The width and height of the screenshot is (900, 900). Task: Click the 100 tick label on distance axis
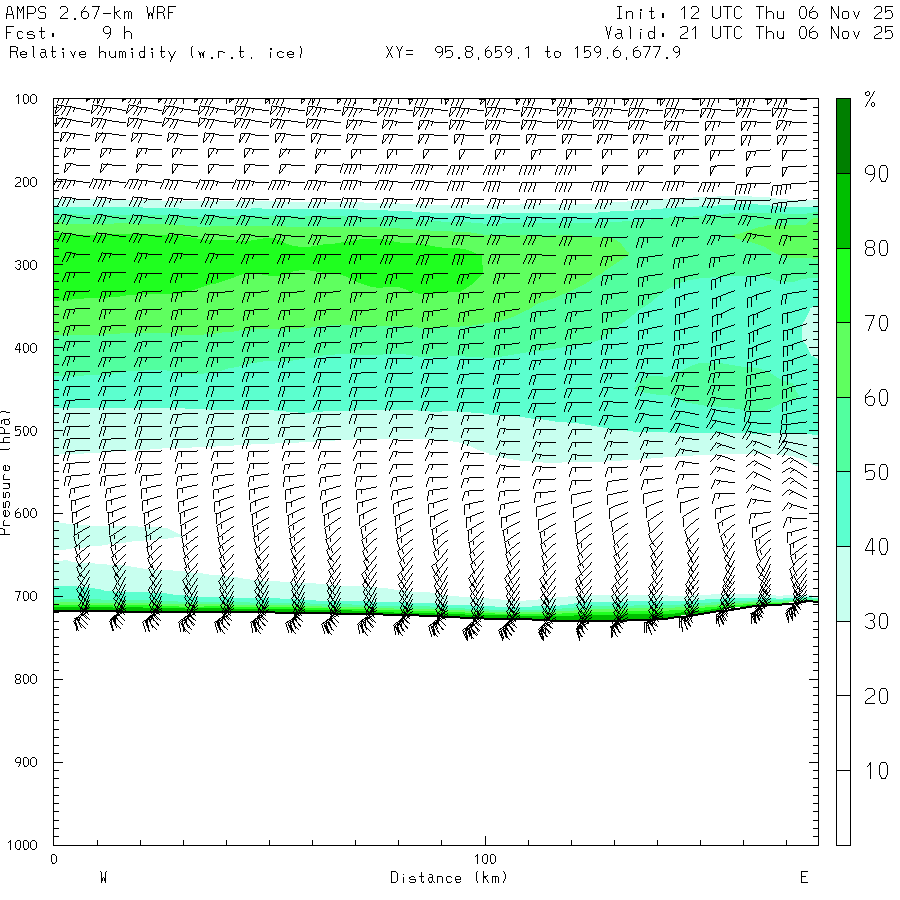coord(485,859)
